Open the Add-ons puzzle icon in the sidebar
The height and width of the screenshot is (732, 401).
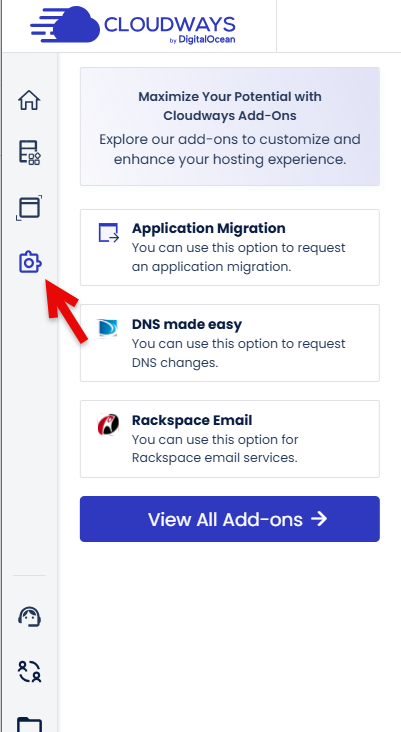coord(30,262)
